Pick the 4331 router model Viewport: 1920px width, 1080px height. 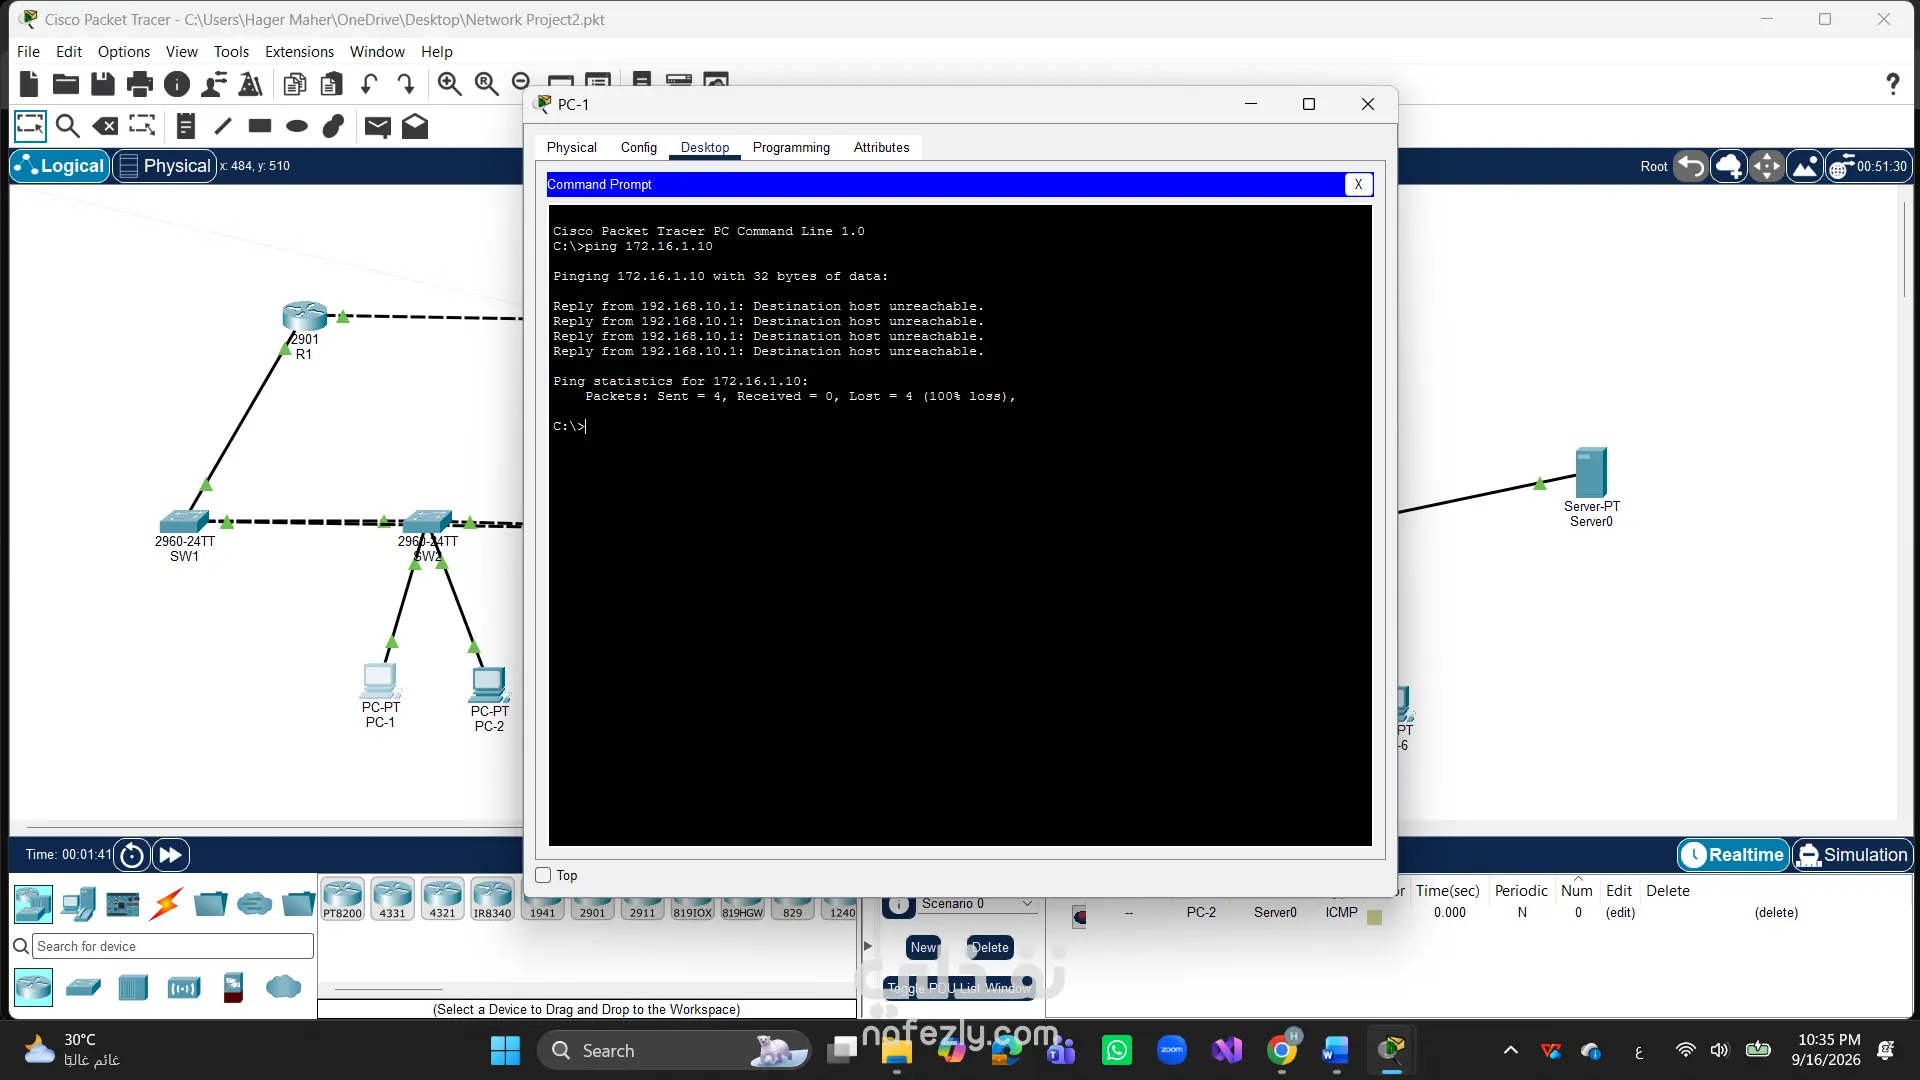coord(392,899)
